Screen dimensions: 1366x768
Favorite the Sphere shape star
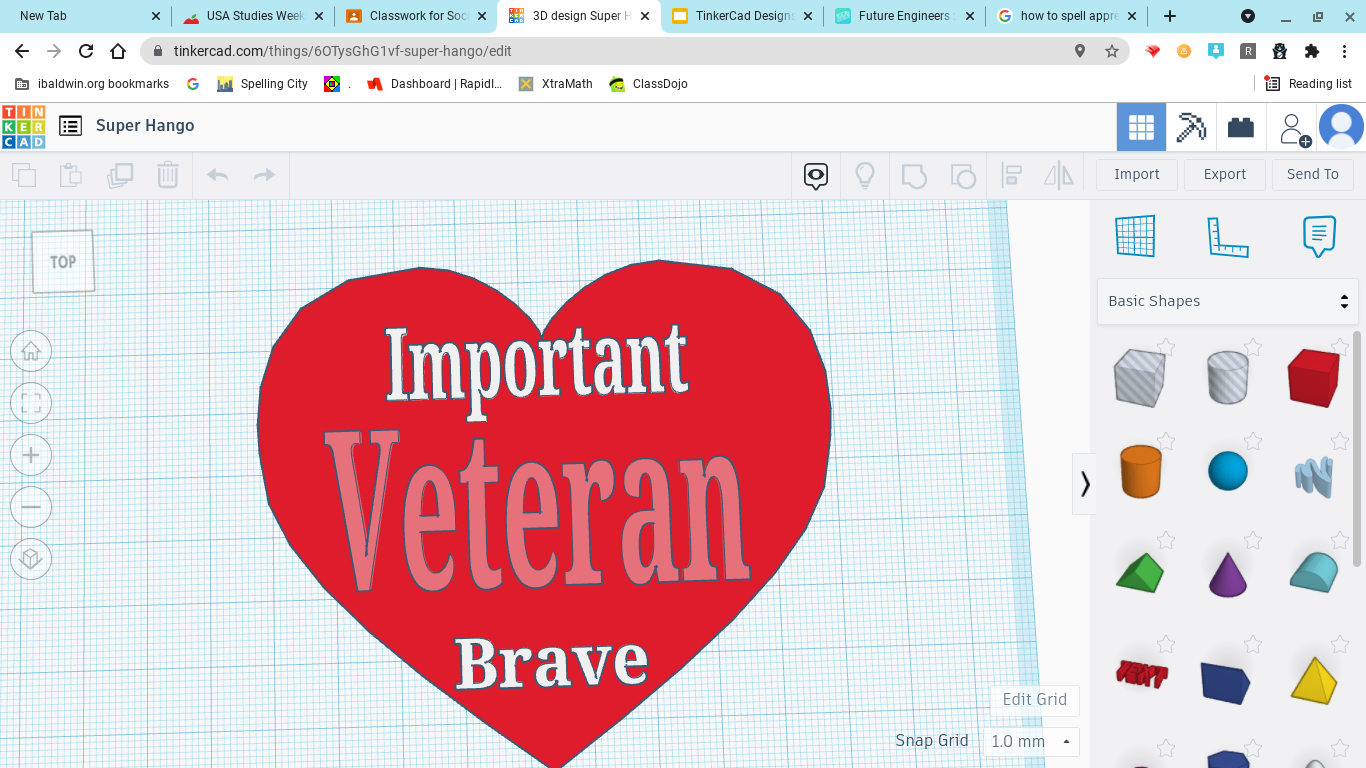(1253, 441)
